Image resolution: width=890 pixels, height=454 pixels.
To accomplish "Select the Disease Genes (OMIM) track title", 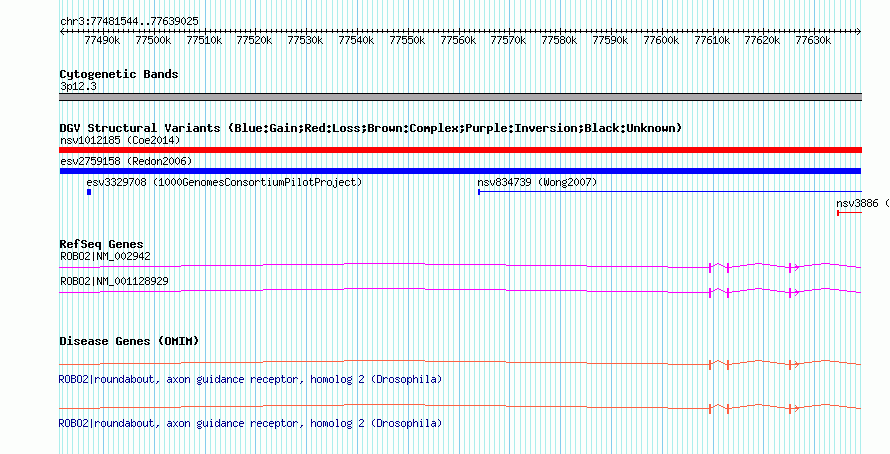I will (x=129, y=342).
